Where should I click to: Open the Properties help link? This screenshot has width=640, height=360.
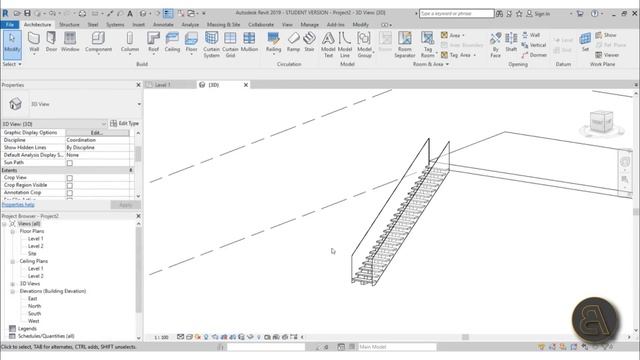pyautogui.click(x=18, y=204)
